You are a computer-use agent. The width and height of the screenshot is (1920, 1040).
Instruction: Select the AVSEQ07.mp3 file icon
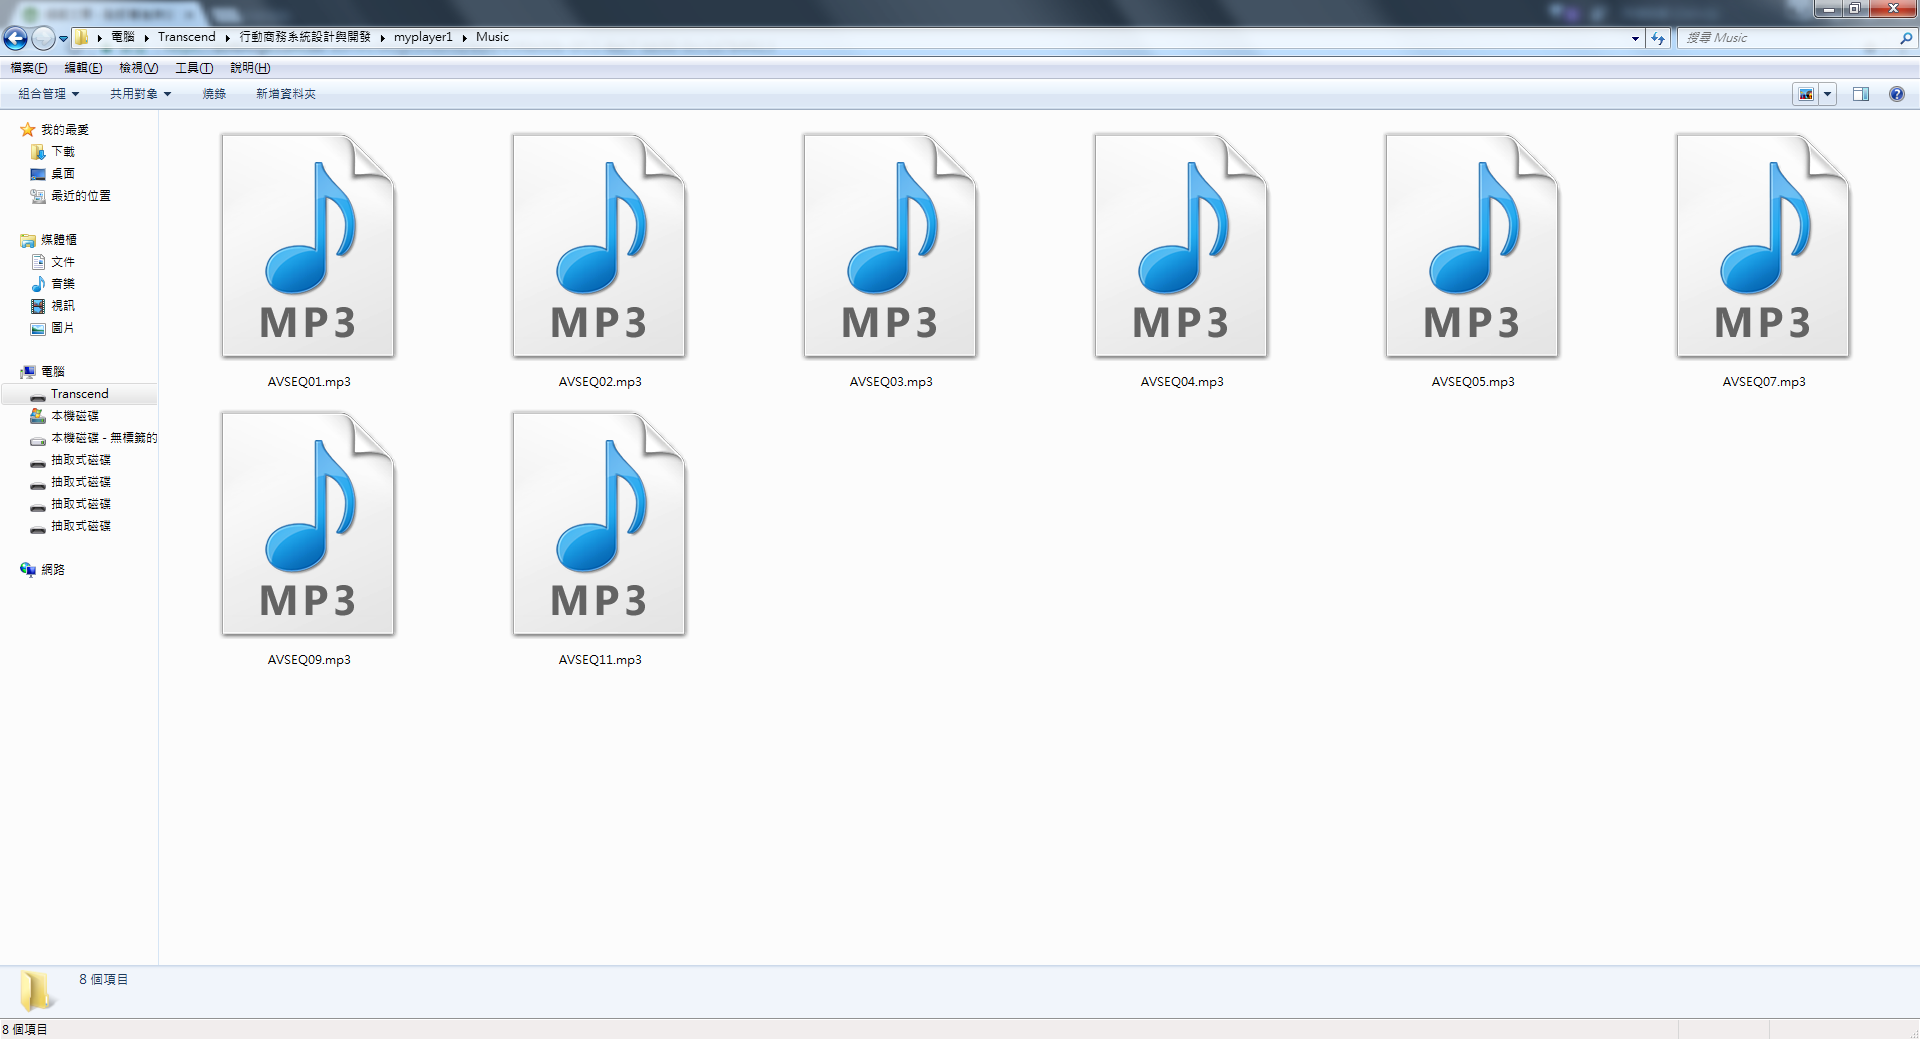click(x=1763, y=248)
